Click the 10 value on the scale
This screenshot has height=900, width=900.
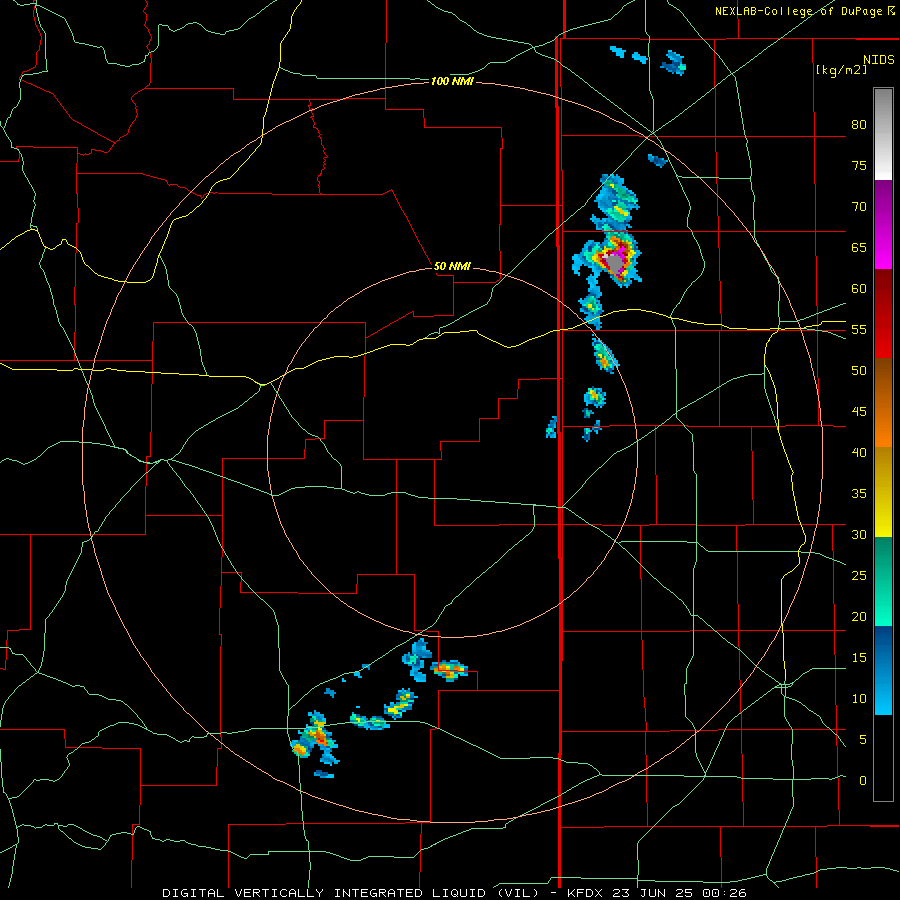[x=859, y=699]
